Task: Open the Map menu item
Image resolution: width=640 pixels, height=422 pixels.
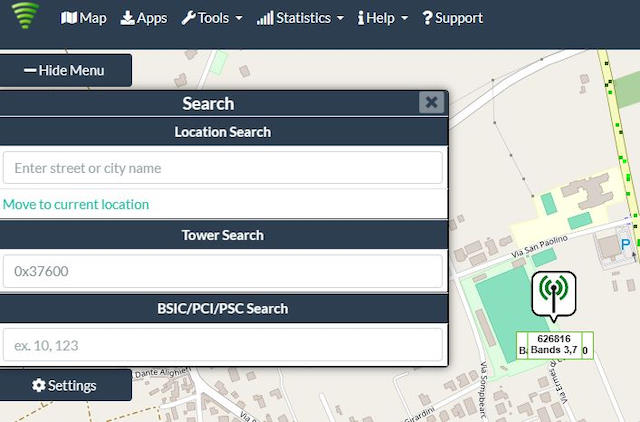Action: (x=84, y=18)
